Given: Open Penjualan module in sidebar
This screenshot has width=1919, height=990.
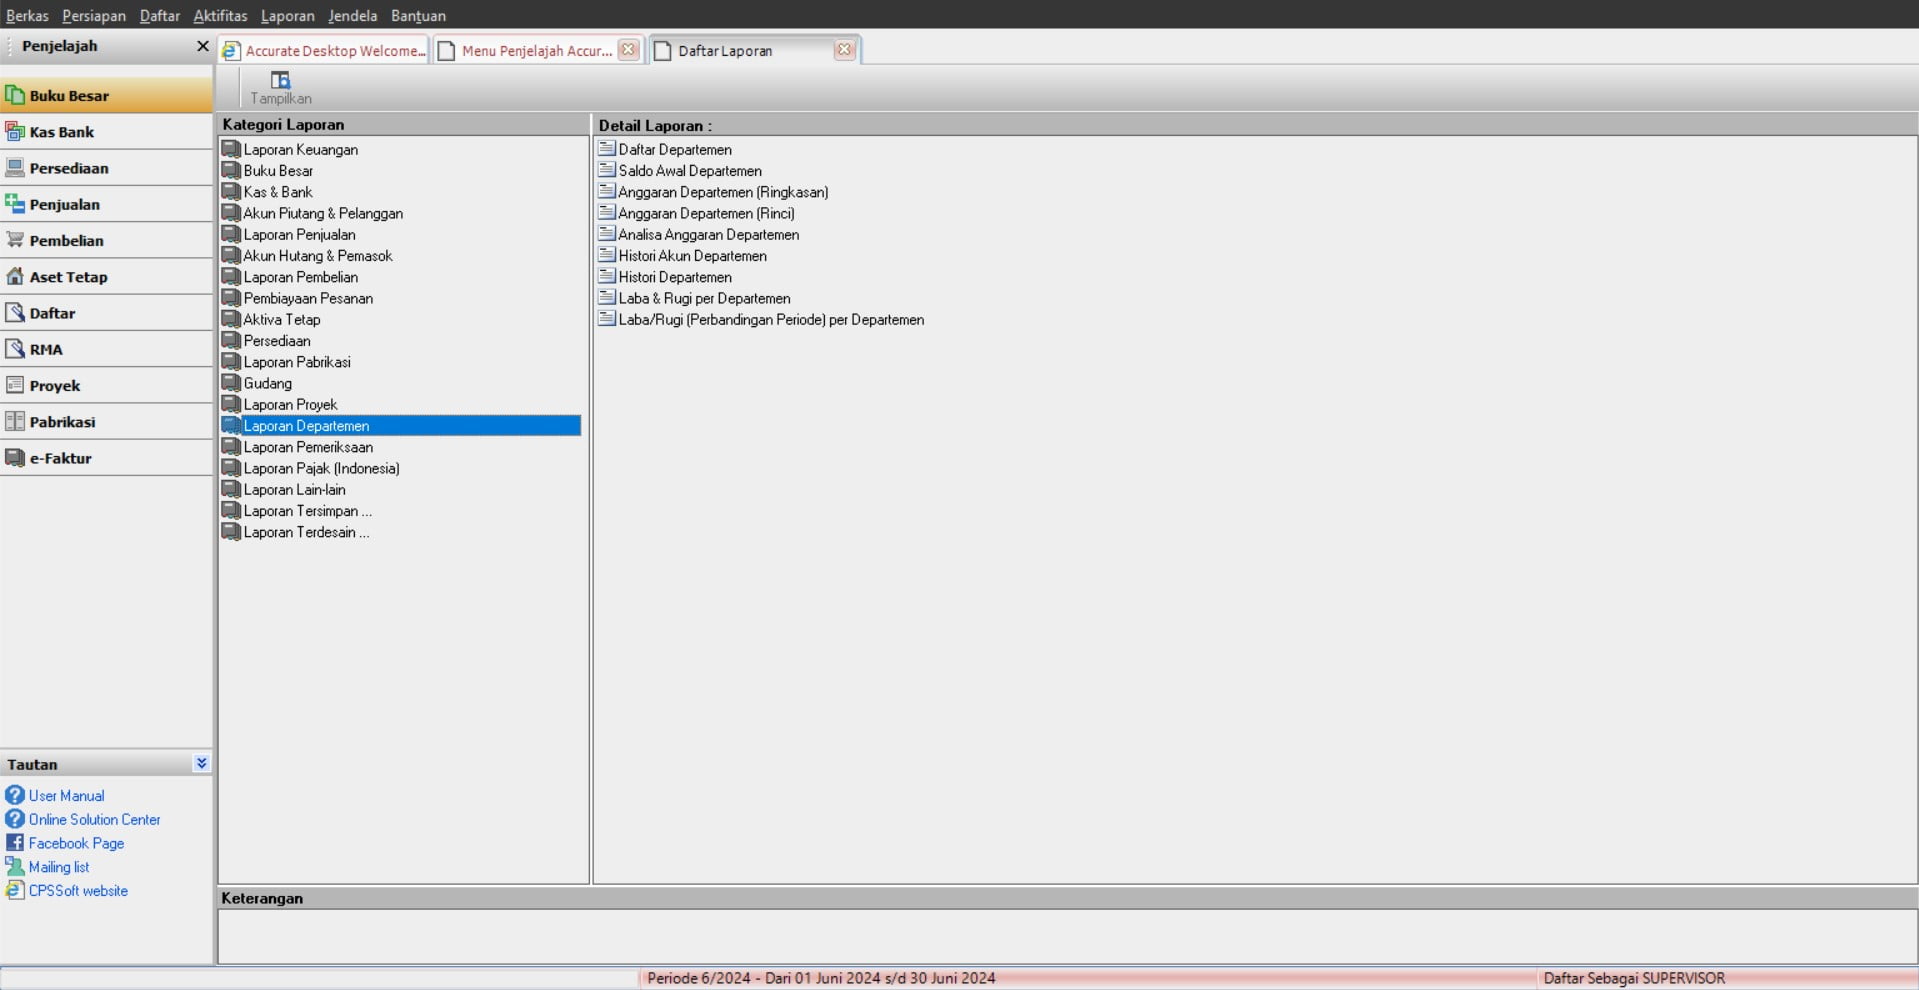Looking at the screenshot, I should [x=64, y=204].
